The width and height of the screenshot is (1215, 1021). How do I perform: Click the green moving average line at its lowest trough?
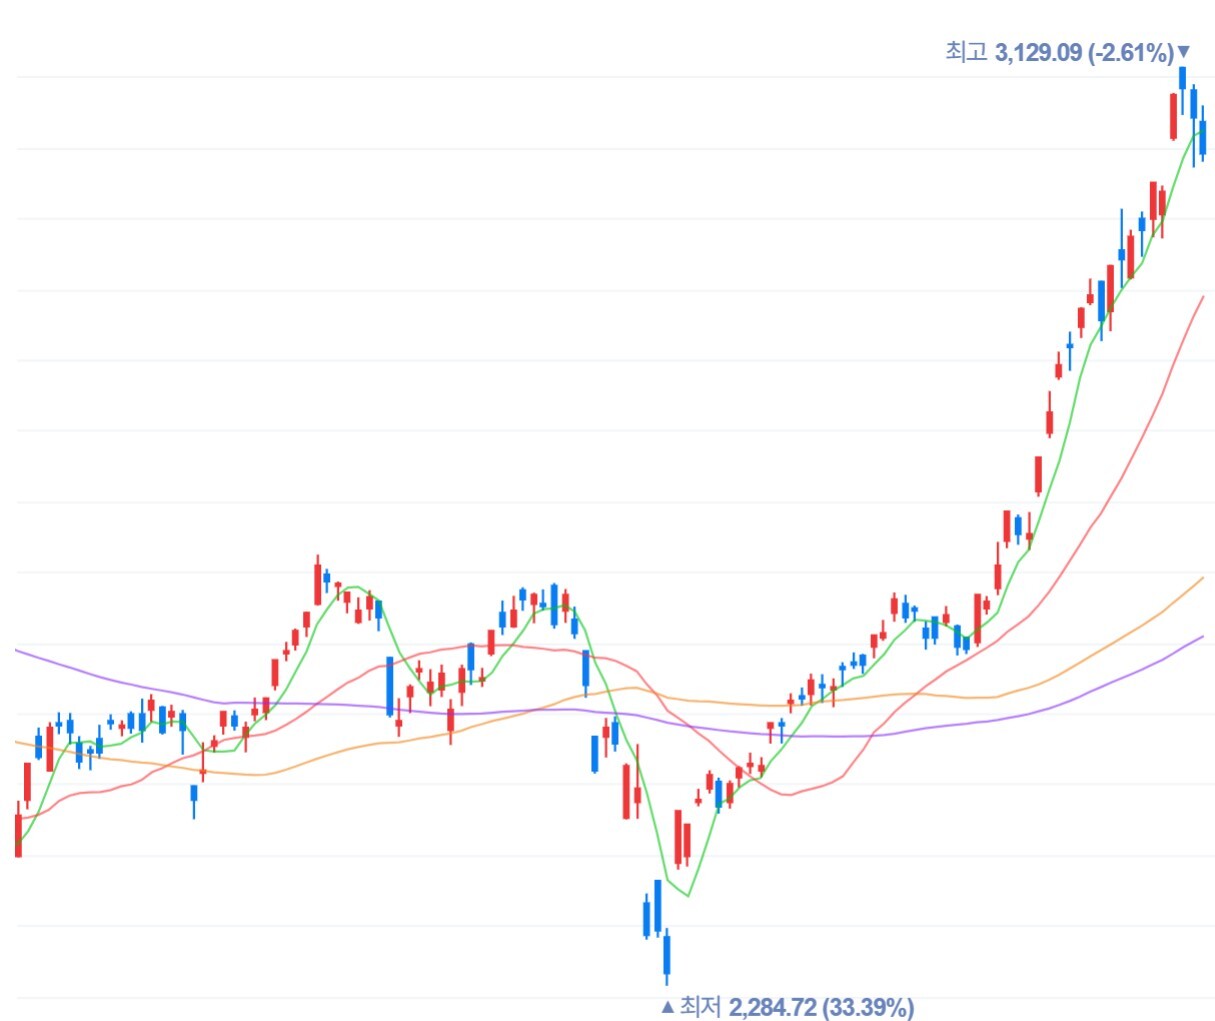[687, 895]
